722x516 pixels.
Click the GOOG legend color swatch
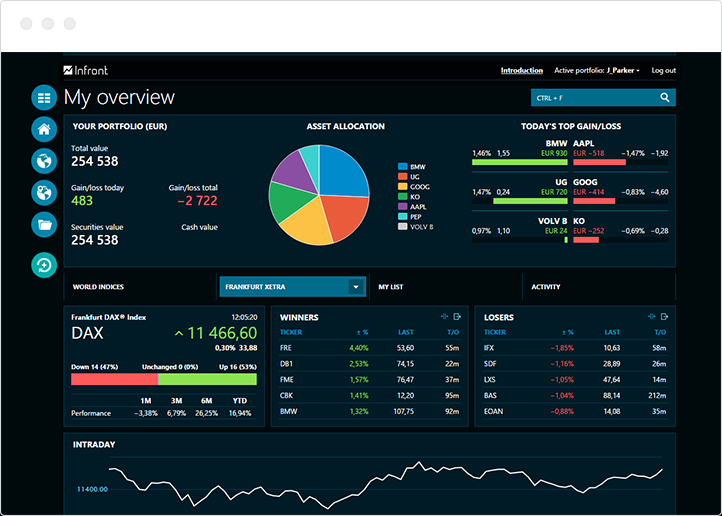402,186
